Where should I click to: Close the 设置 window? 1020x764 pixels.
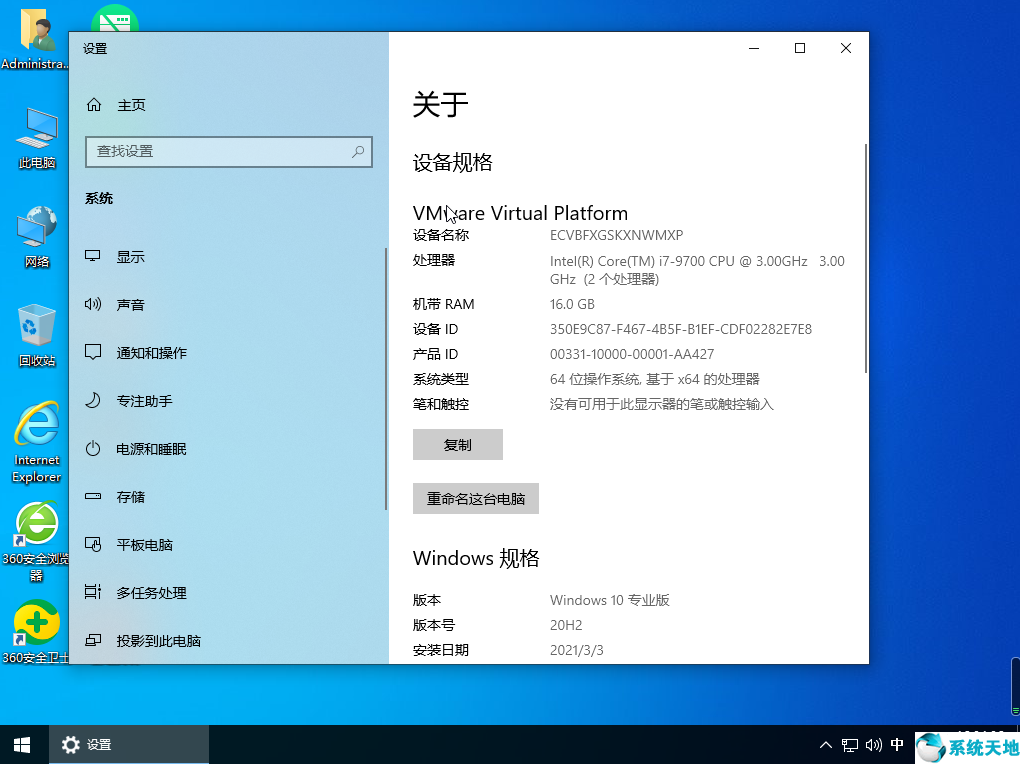846,48
